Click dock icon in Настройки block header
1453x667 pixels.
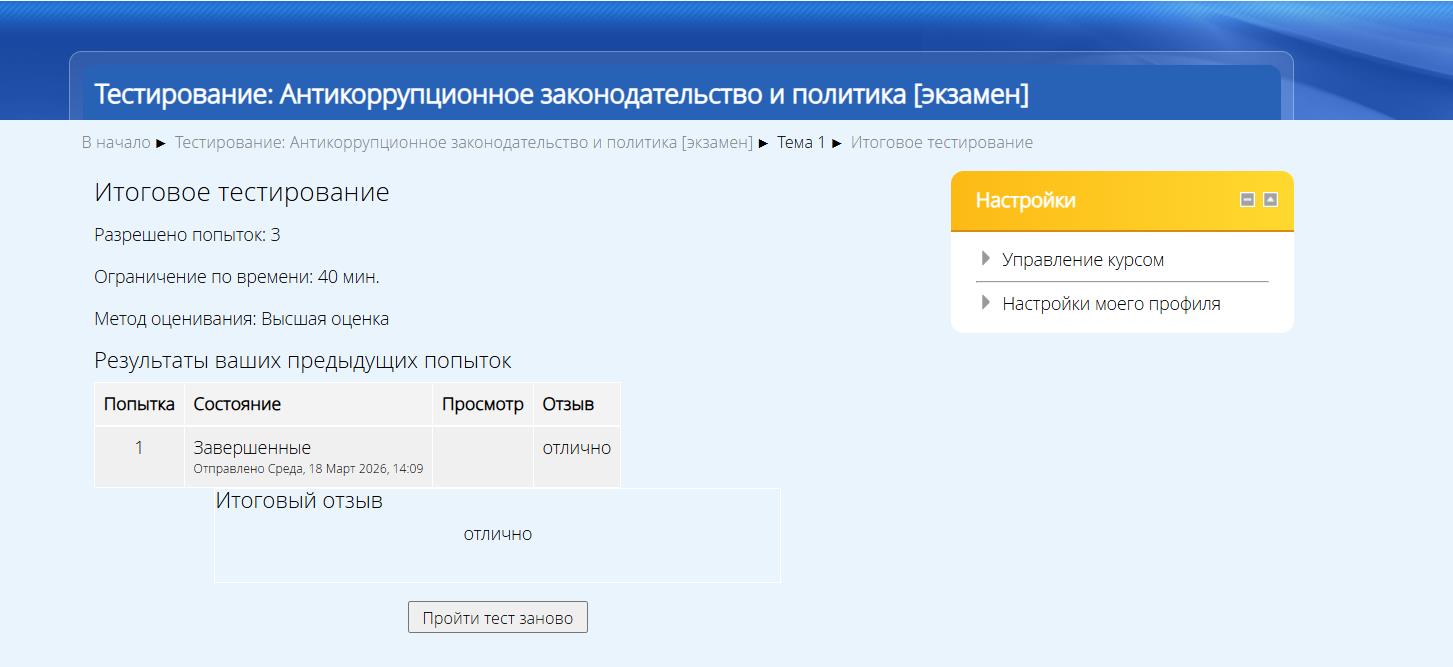(1270, 200)
